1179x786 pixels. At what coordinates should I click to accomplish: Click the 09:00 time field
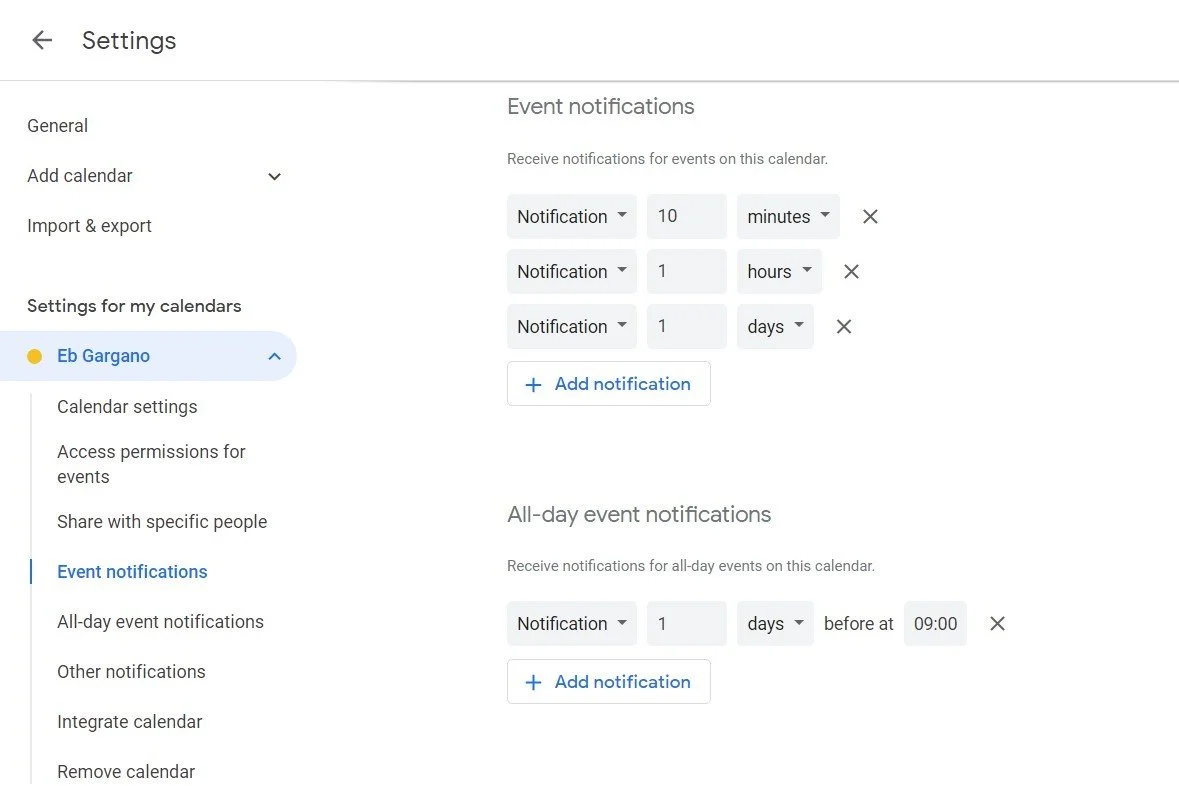coord(935,624)
